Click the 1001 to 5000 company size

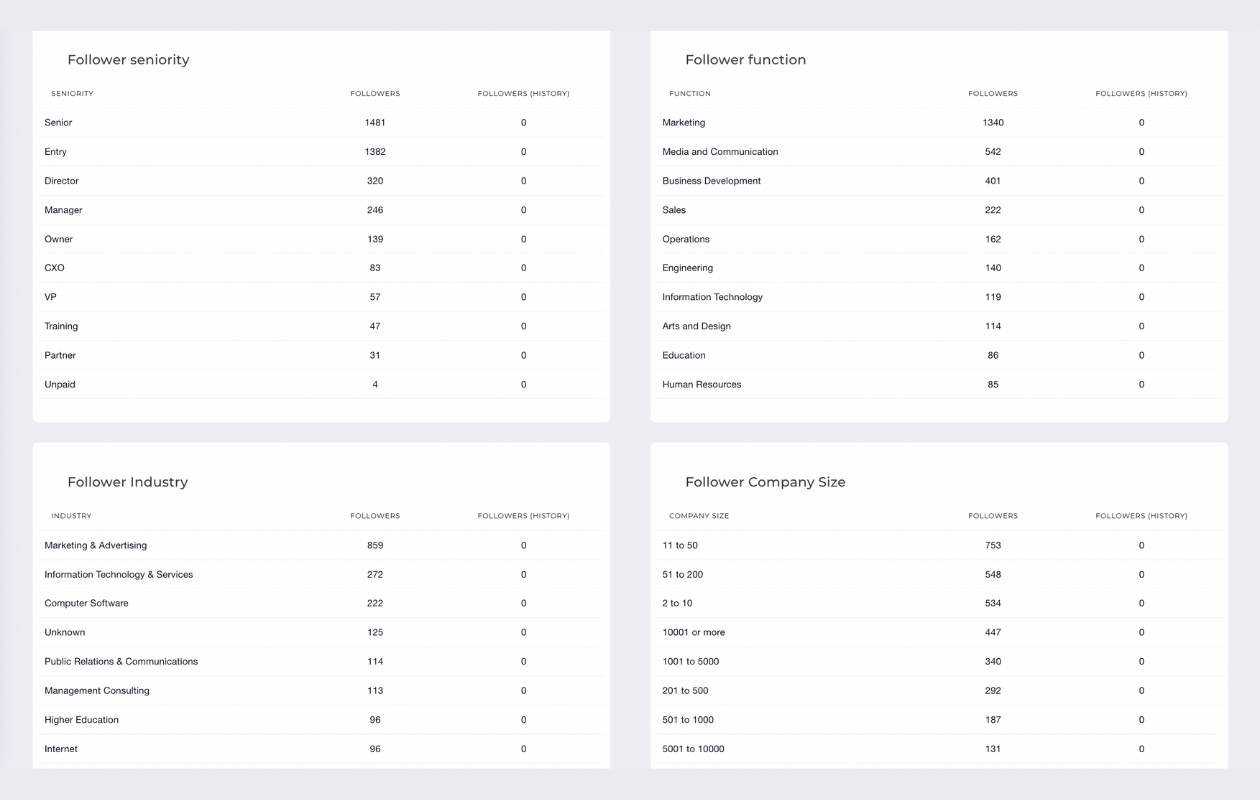(x=691, y=661)
